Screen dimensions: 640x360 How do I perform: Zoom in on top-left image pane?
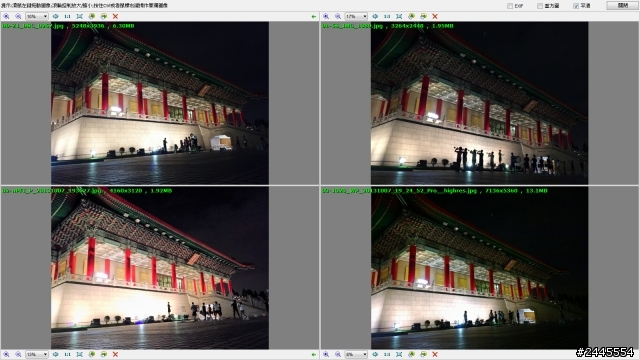pos(6,16)
